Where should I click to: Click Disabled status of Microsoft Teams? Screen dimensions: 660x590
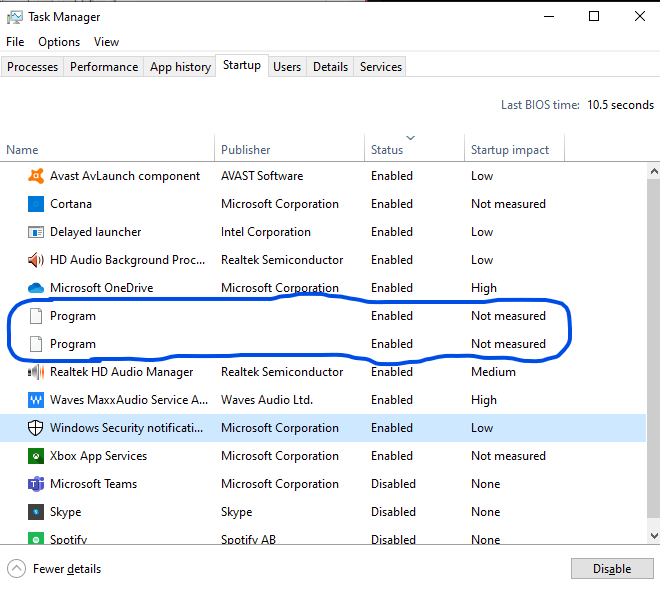(393, 484)
